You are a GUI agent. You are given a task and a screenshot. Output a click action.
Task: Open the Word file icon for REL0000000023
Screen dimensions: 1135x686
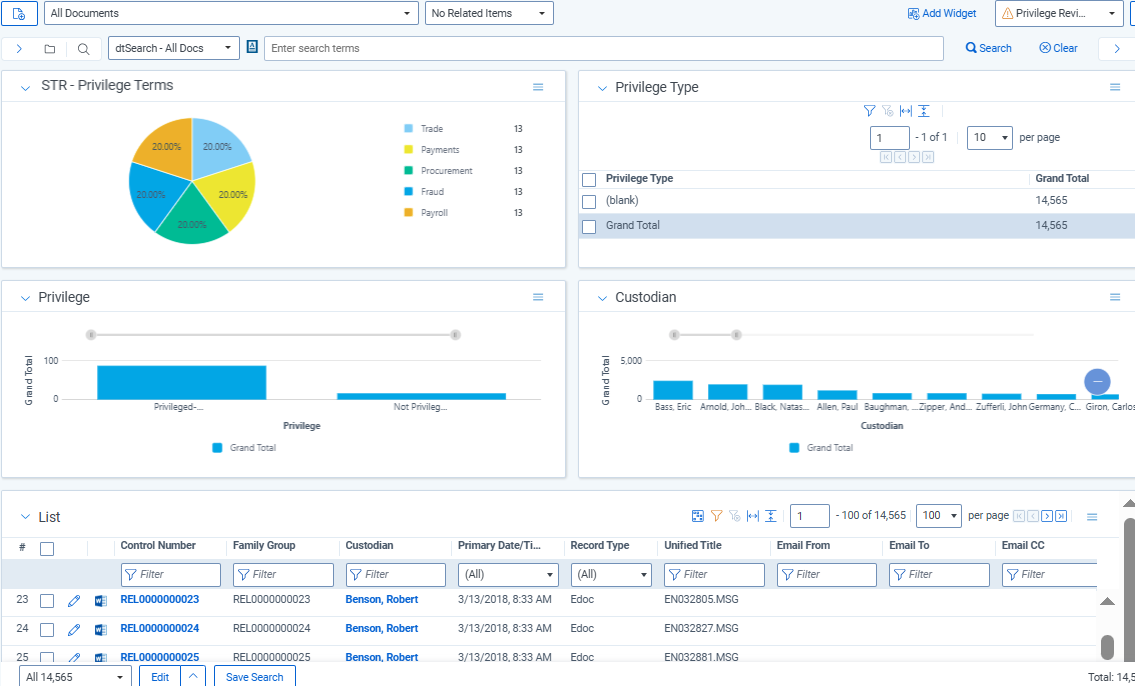click(x=101, y=601)
